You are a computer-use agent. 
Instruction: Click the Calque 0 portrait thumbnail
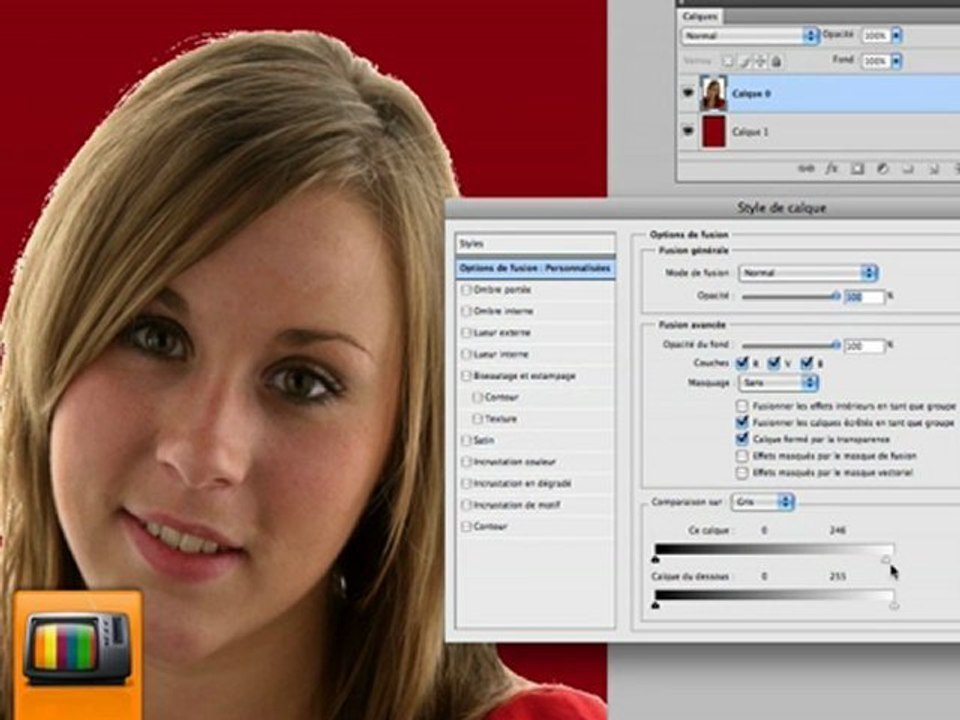click(713, 93)
